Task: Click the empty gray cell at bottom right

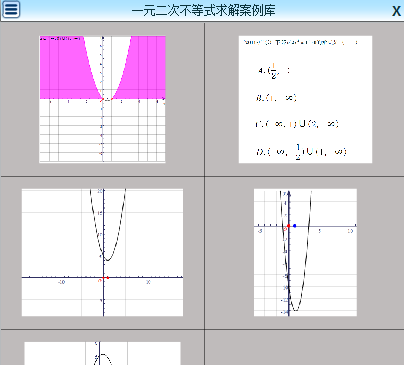Action: point(304,347)
